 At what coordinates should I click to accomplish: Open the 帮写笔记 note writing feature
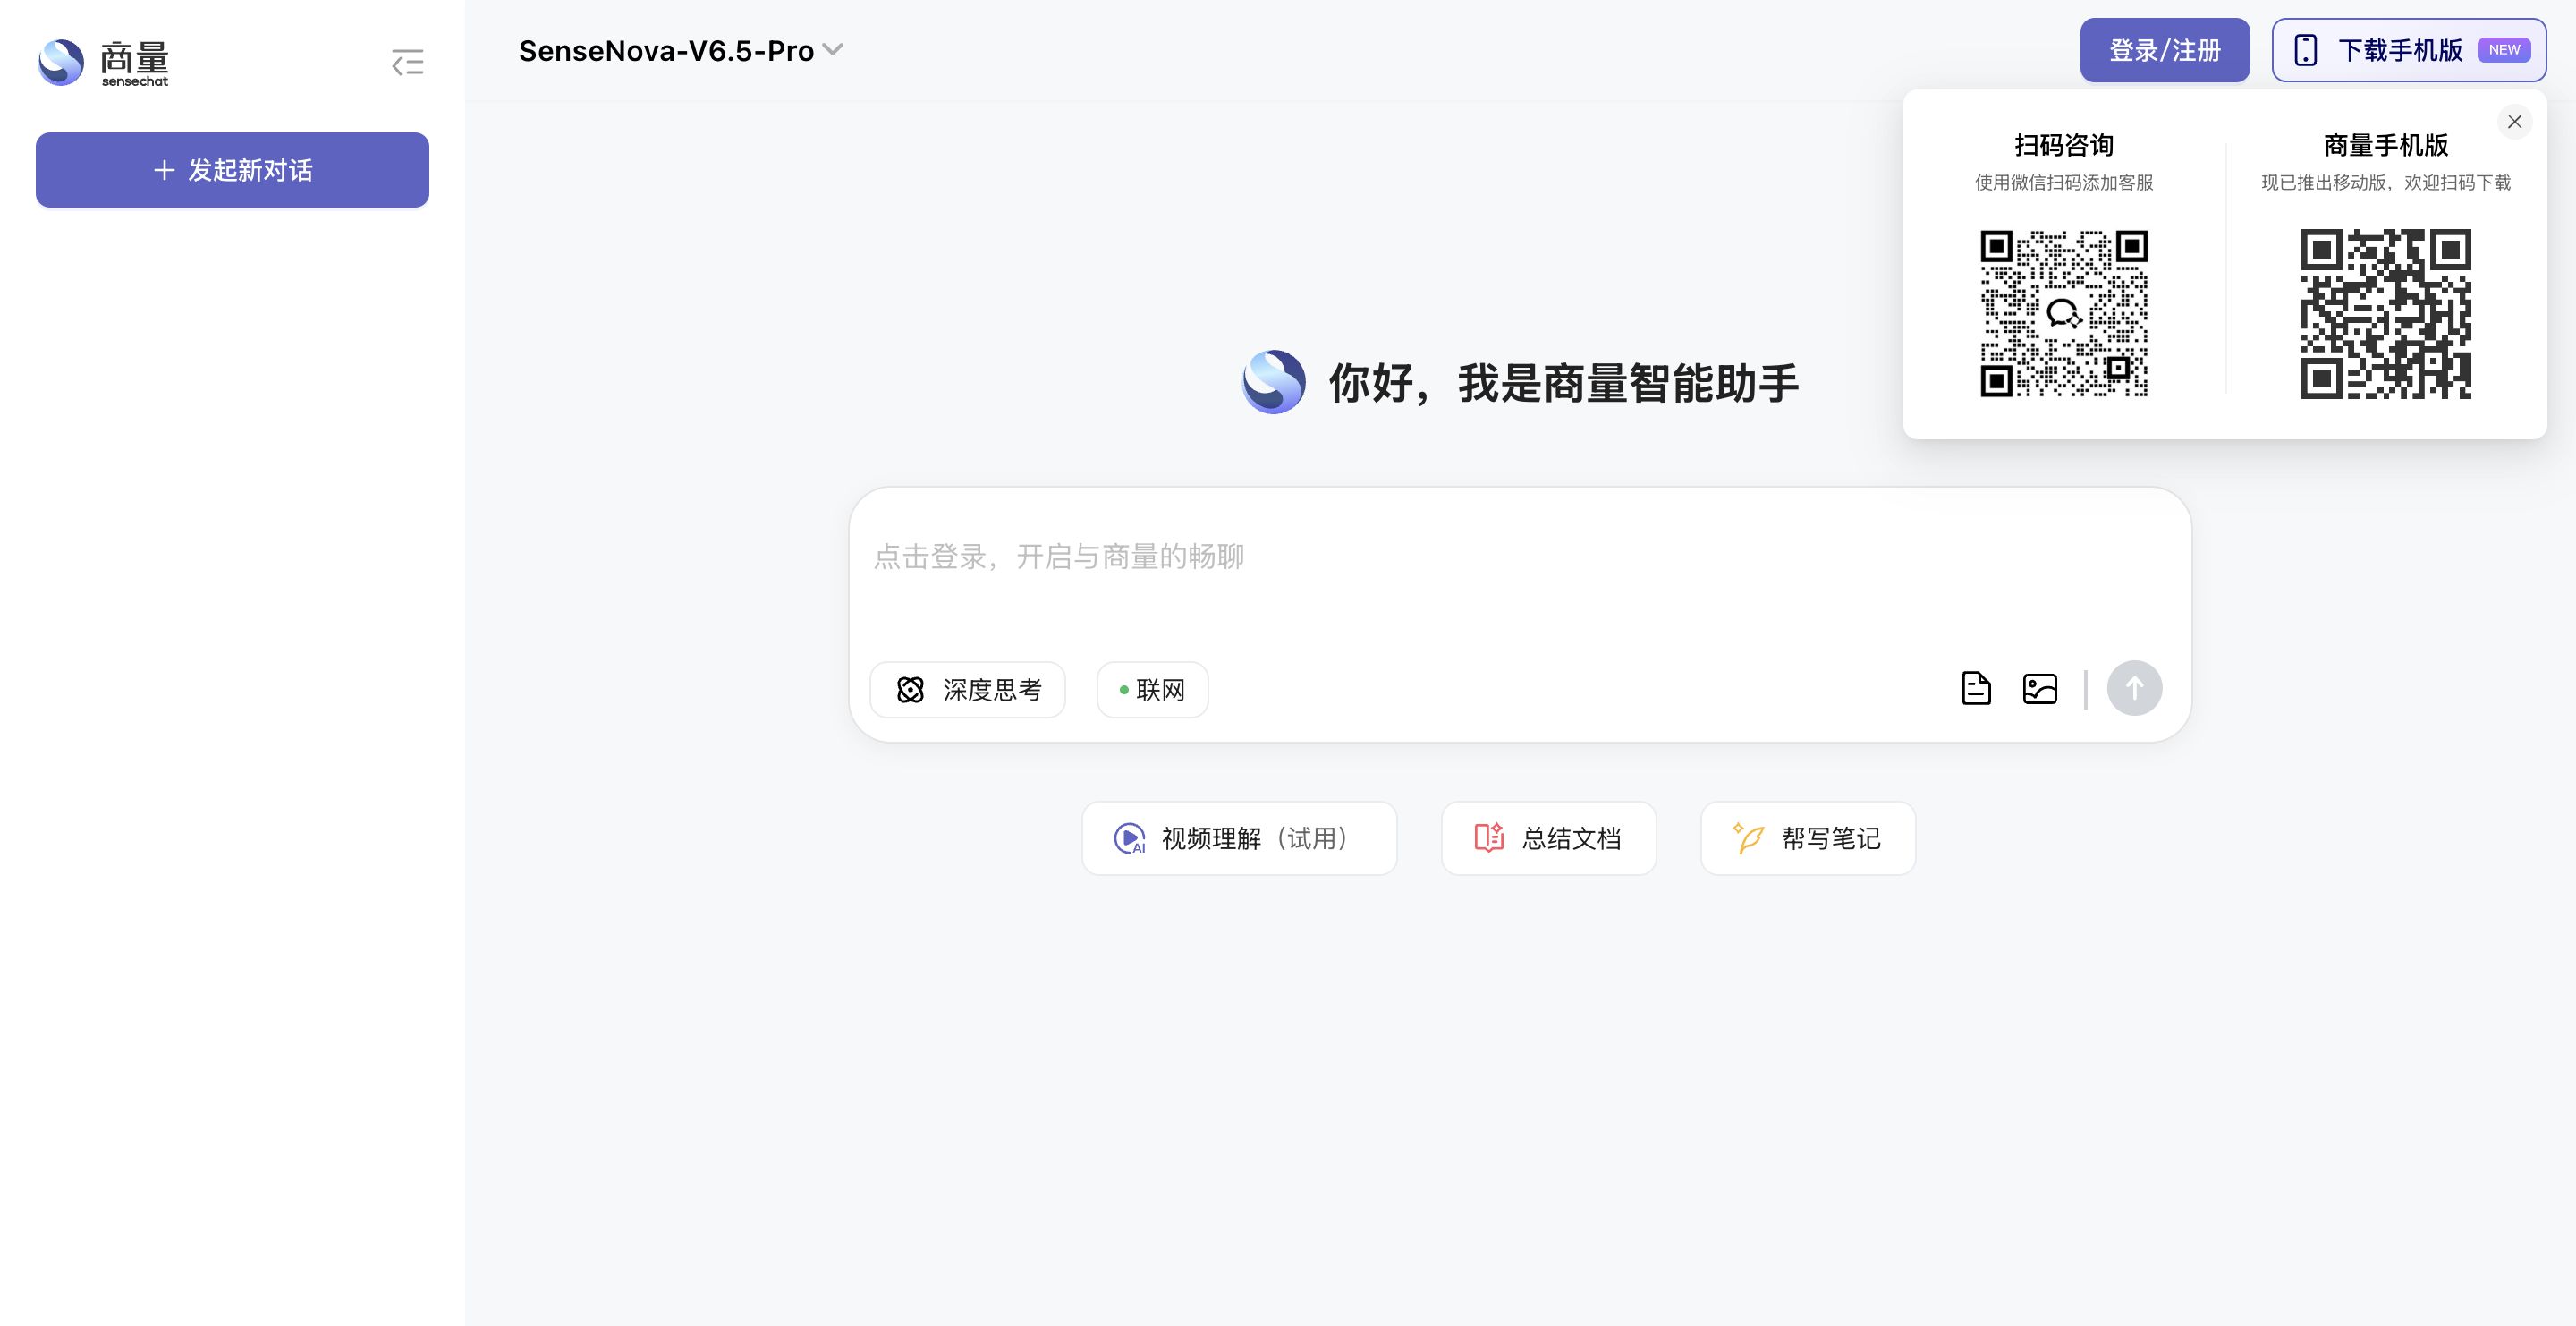(1808, 838)
